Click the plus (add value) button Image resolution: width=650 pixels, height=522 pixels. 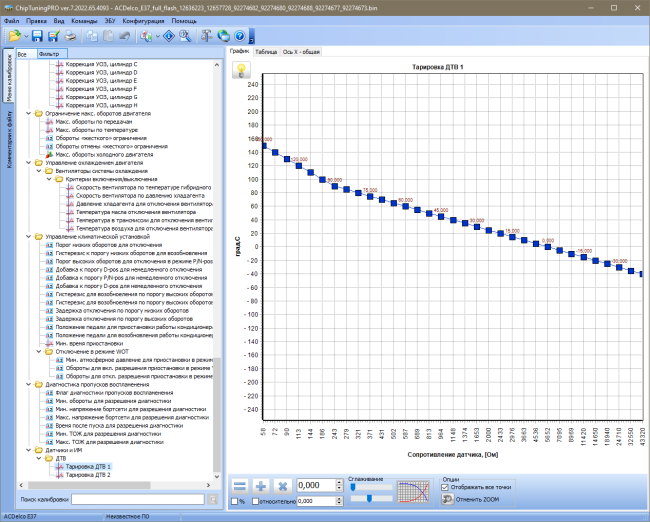click(261, 486)
